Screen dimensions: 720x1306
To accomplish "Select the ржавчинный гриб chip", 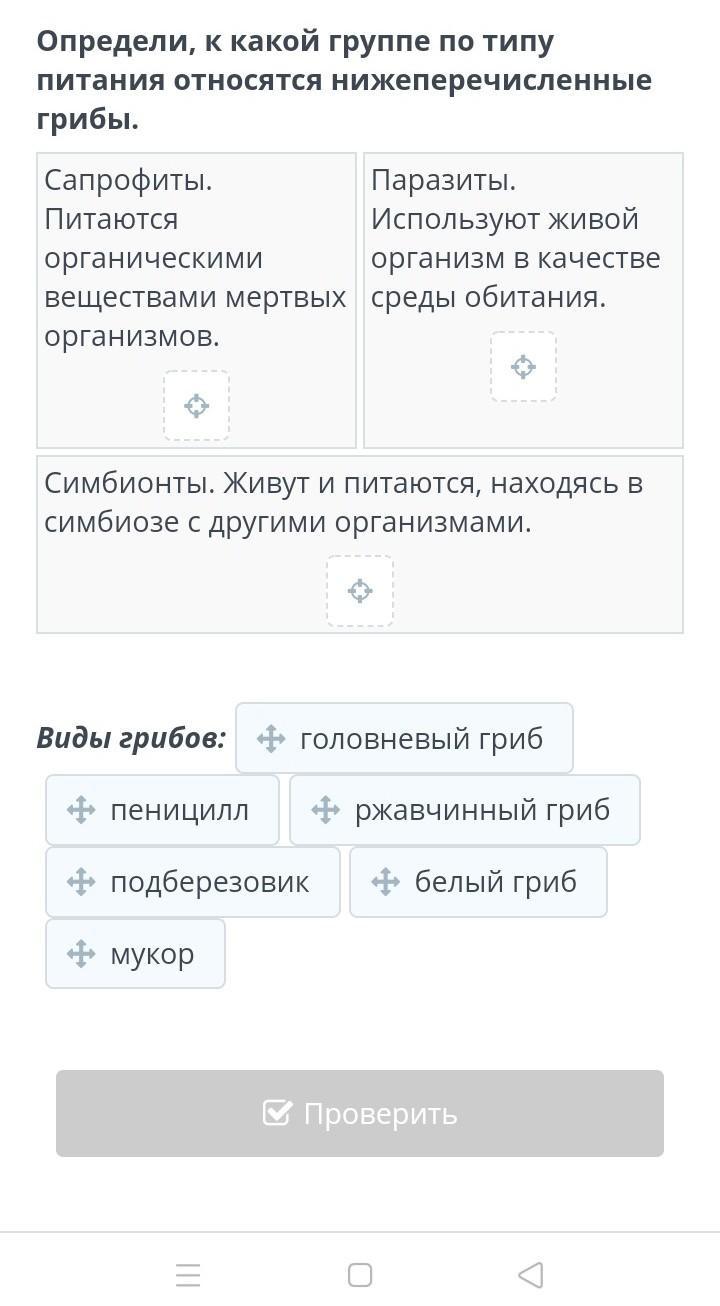I will point(464,810).
